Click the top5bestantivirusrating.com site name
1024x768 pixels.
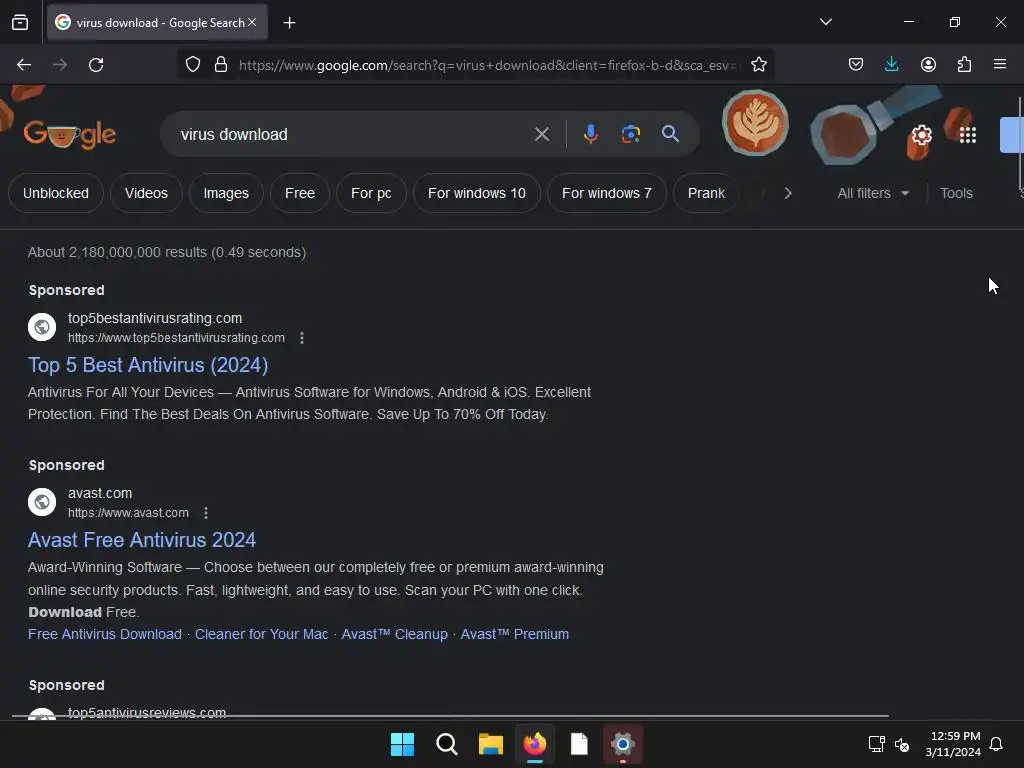[155, 318]
